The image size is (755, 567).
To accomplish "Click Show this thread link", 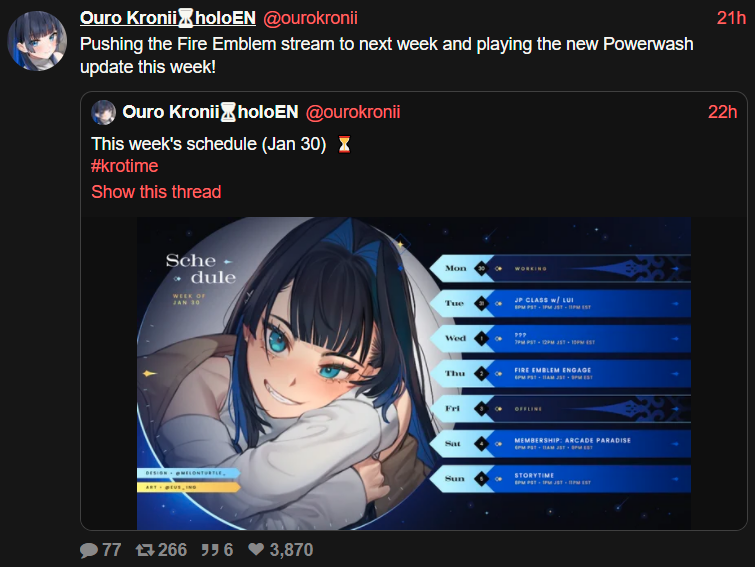I will [156, 192].
